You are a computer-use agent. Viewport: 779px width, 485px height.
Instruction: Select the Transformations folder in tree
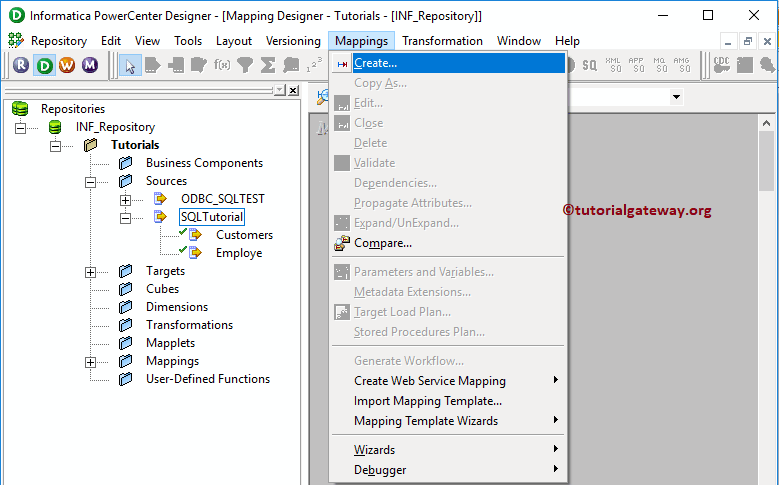189,324
